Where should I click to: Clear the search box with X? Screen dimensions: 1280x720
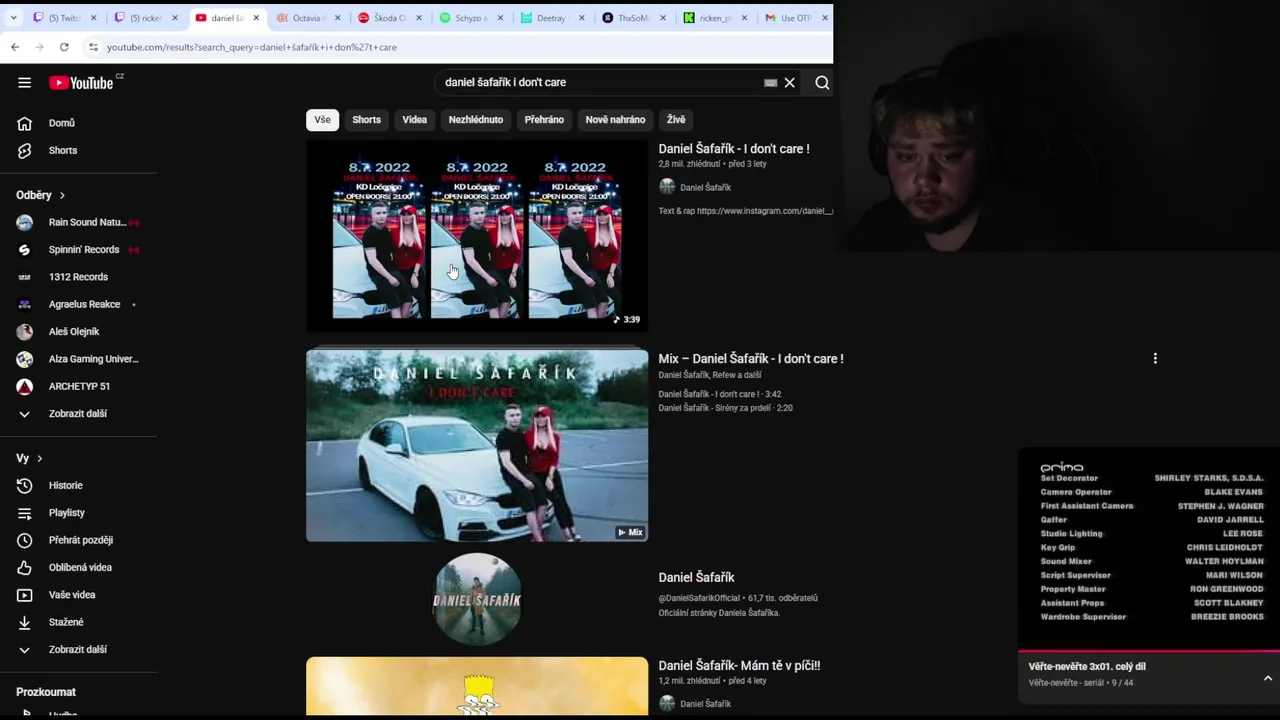(x=789, y=83)
